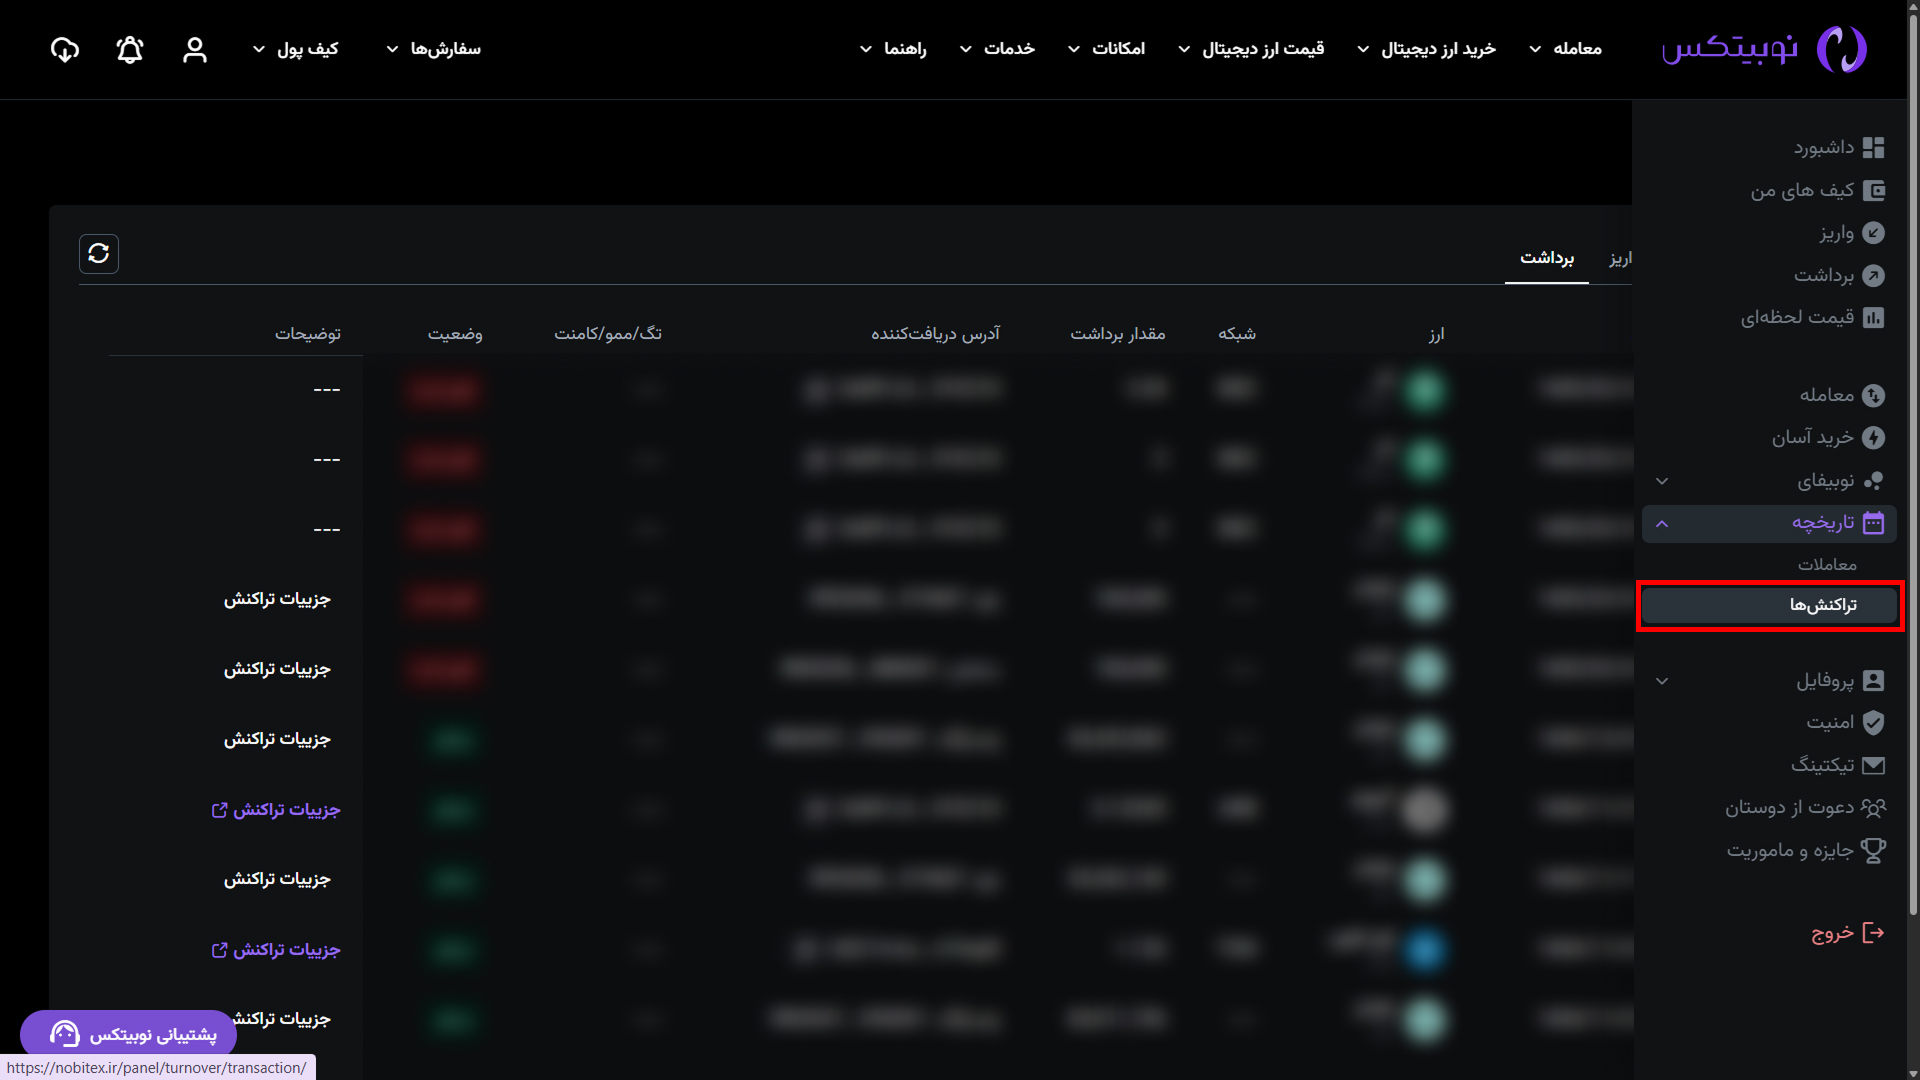Click the نوبیفای icon
Screen dimensions: 1920x1080
coord(1874,481)
